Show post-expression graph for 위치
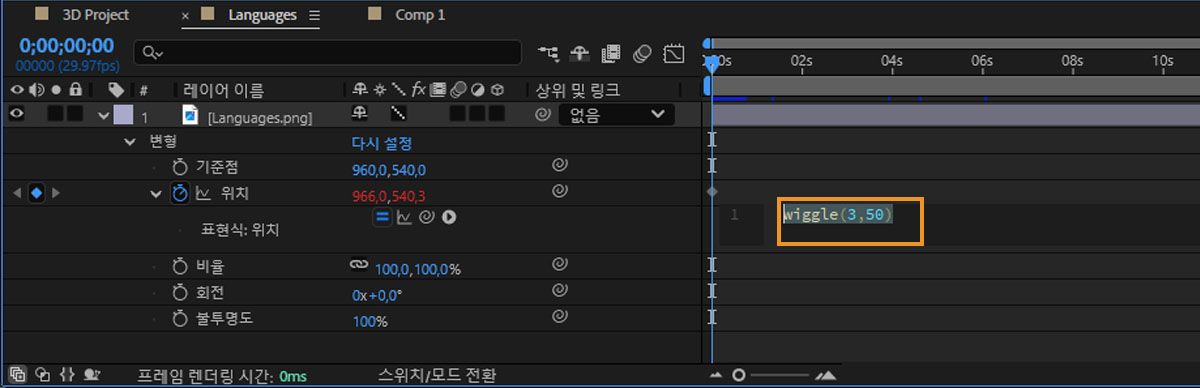The height and width of the screenshot is (388, 1200). [404, 216]
